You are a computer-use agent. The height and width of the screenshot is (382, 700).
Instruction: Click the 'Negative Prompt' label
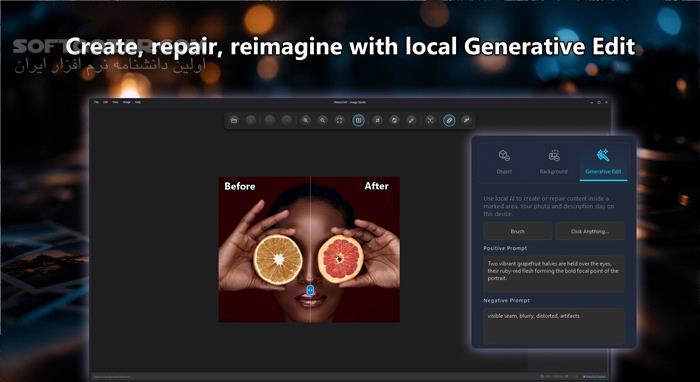point(507,300)
